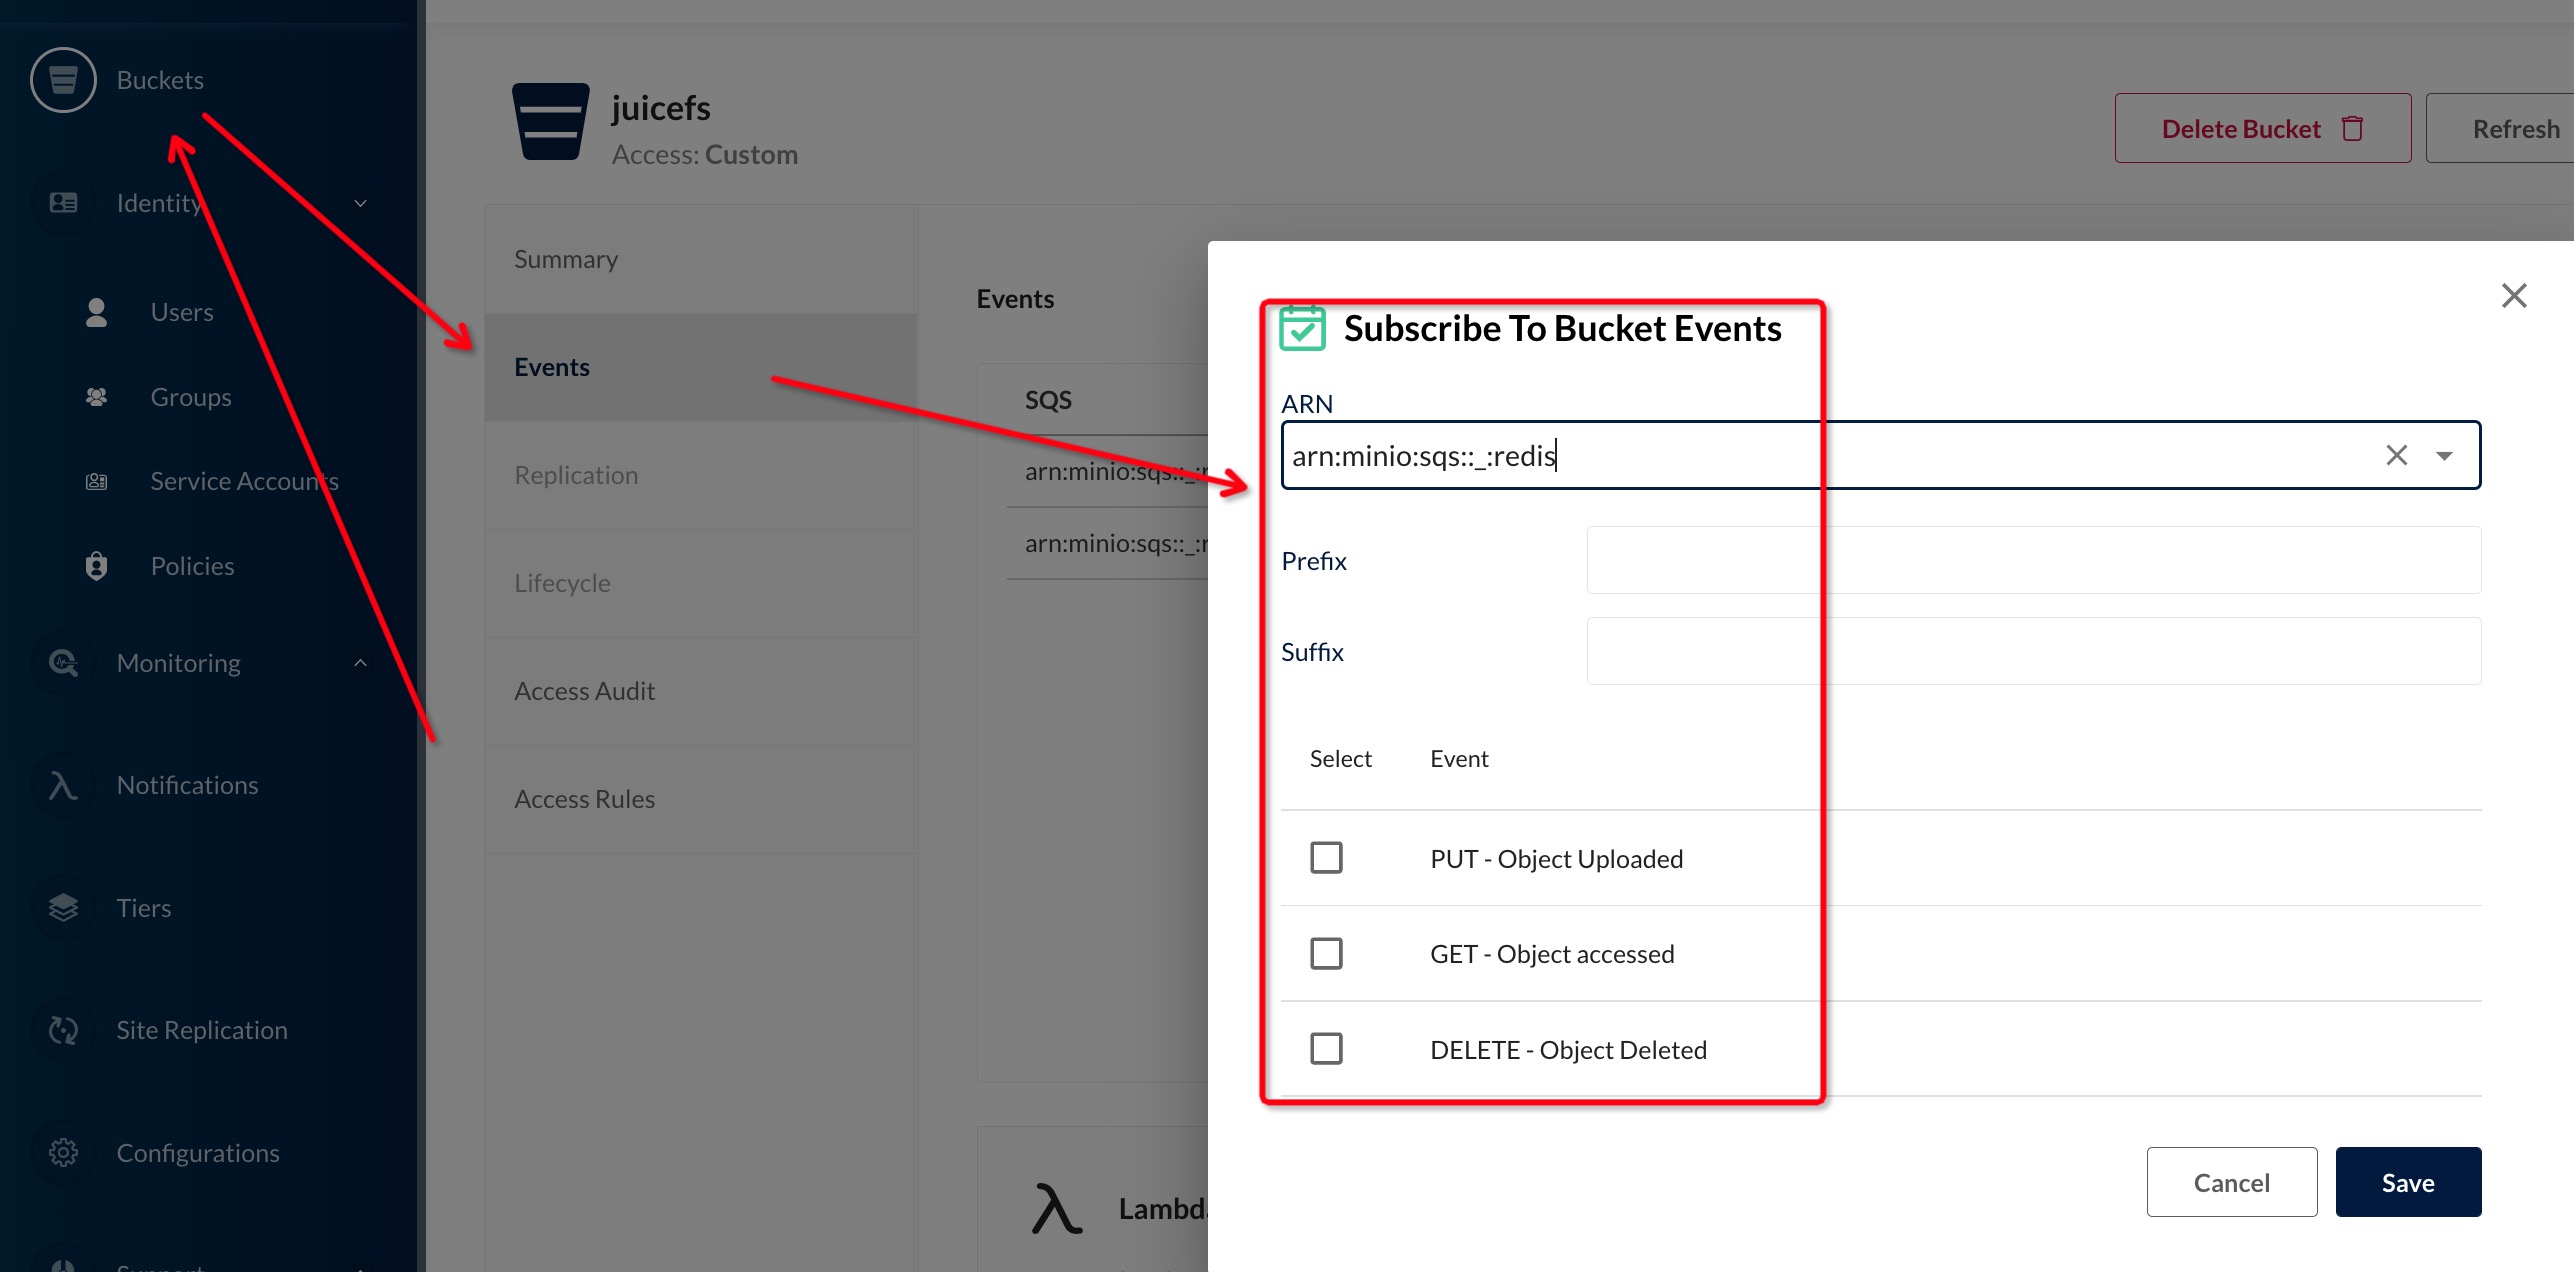This screenshot has height=1272, width=2574.
Task: Tick DELETE - Object Deleted checkbox
Action: (x=1326, y=1049)
